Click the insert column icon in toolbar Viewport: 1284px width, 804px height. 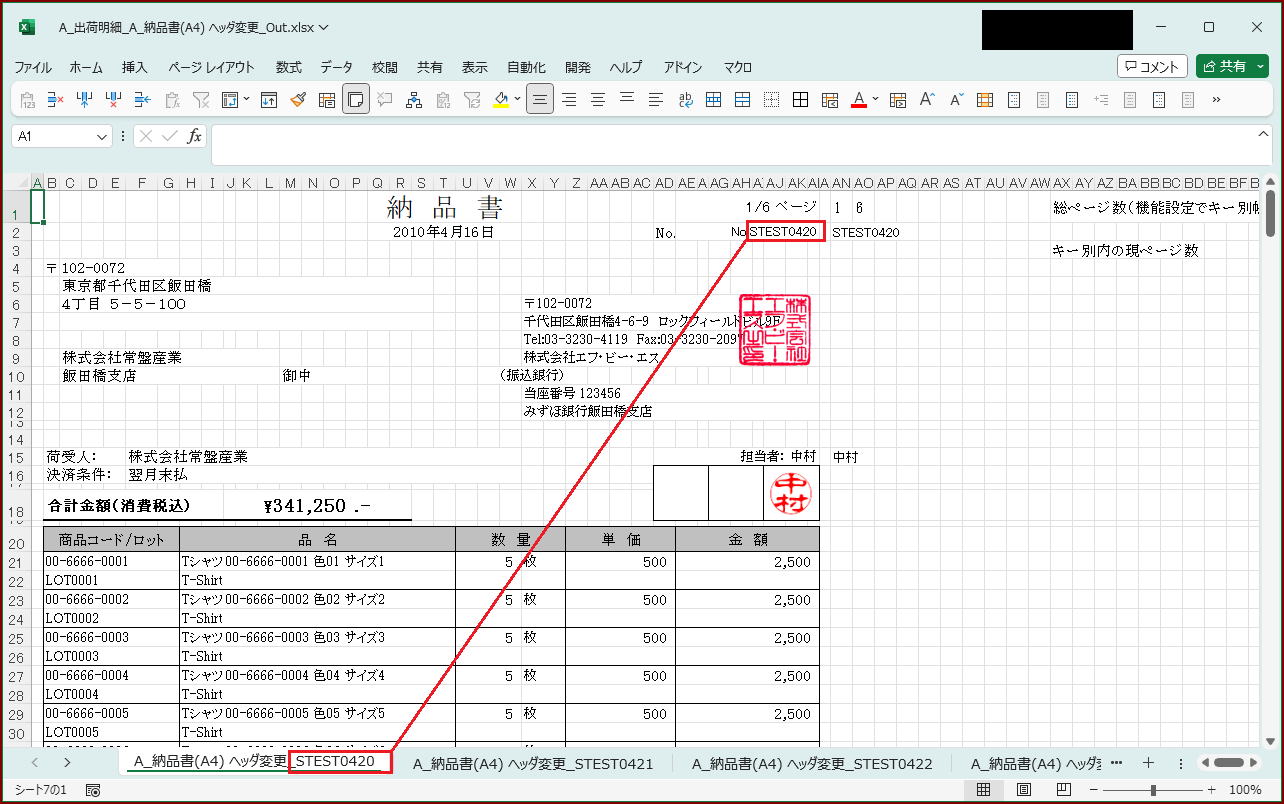pos(85,99)
